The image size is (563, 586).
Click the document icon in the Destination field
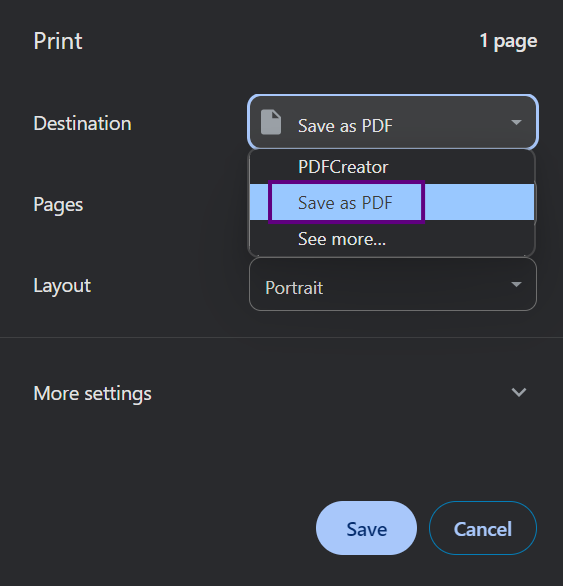[x=271, y=122]
